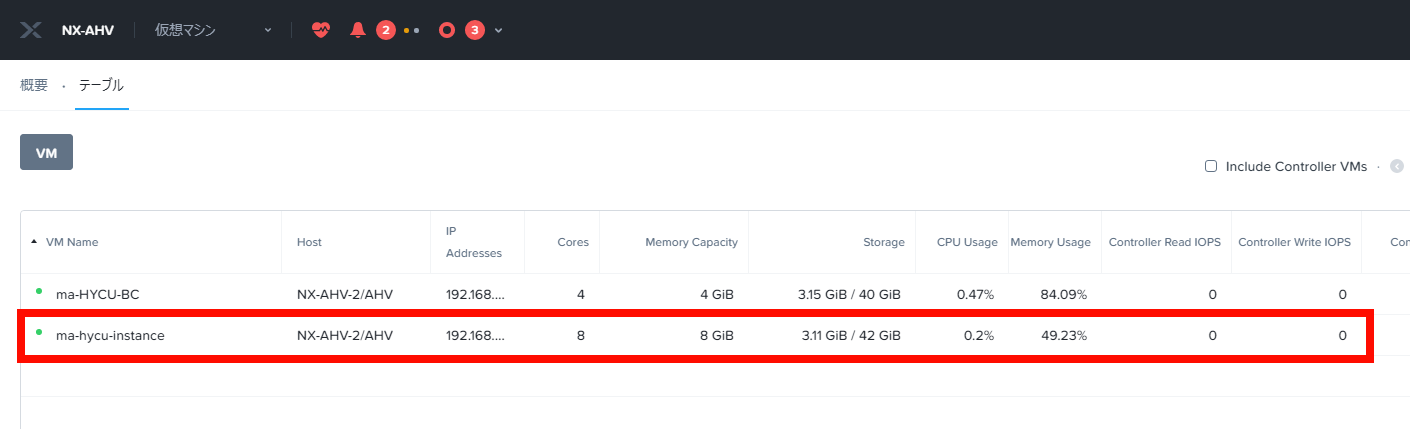The image size is (1410, 429).
Task: Sort by VM Name column header
Action: pyautogui.click(x=72, y=242)
